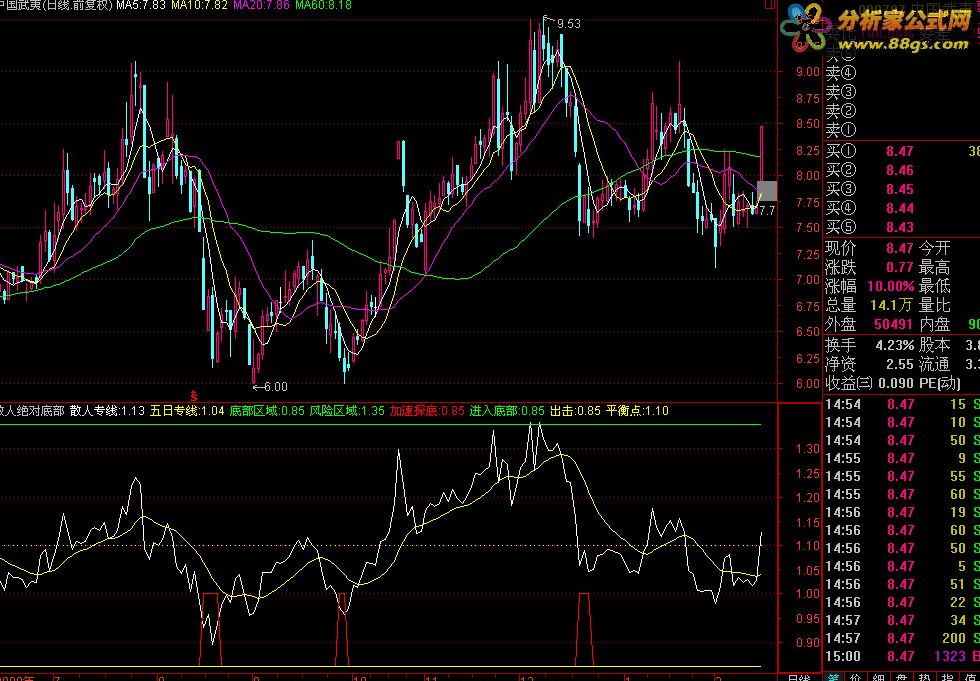Click the 9.00 price axis label
Image resolution: width=980 pixels, height=681 pixels.
[x=808, y=72]
